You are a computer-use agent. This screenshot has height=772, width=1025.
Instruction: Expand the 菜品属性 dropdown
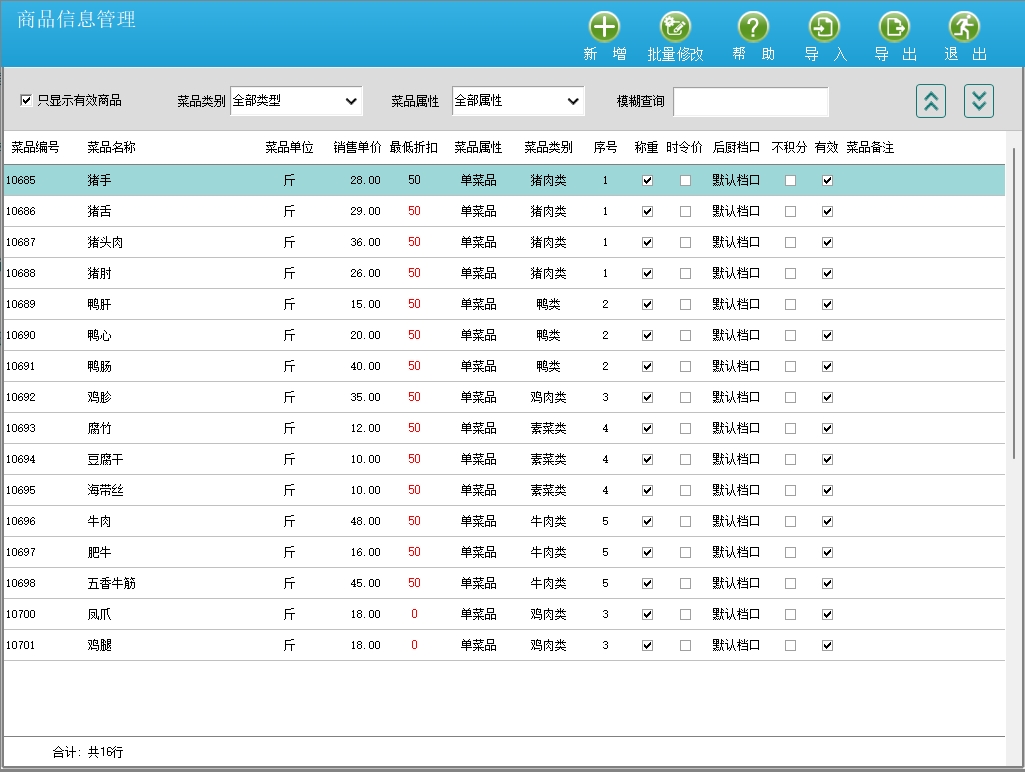click(x=518, y=101)
